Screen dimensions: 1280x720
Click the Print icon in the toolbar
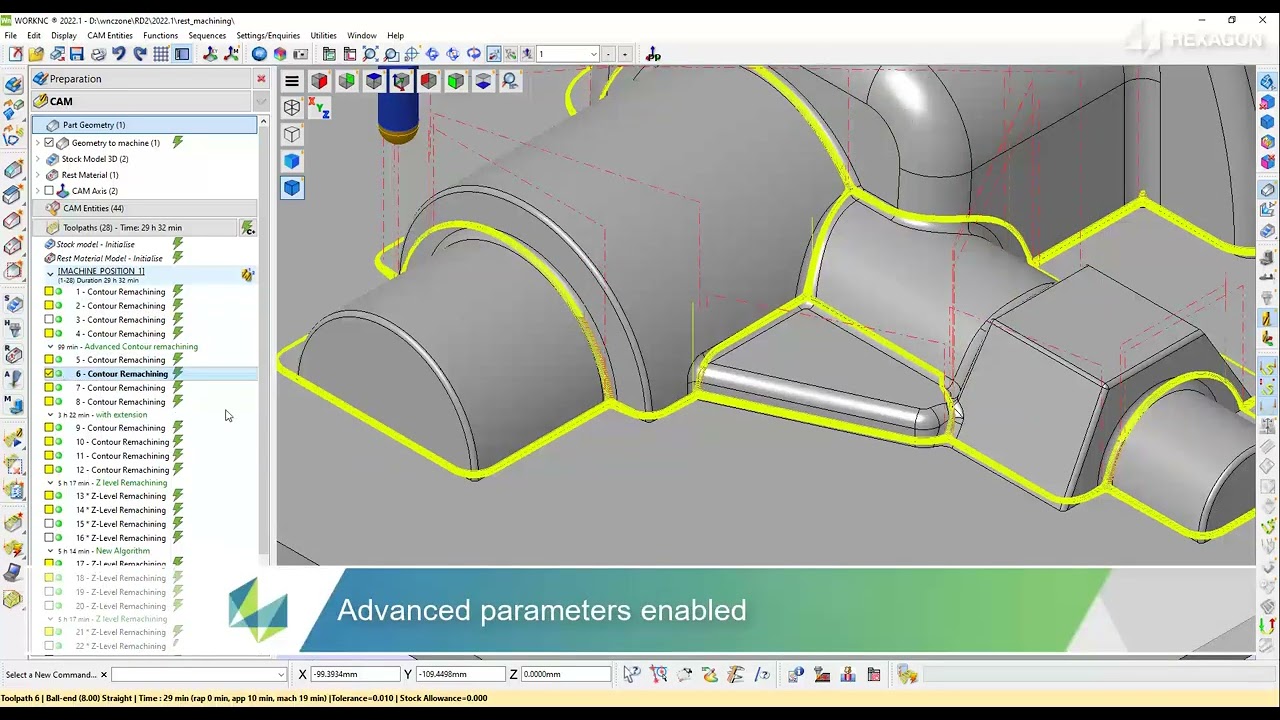pyautogui.click(x=98, y=54)
